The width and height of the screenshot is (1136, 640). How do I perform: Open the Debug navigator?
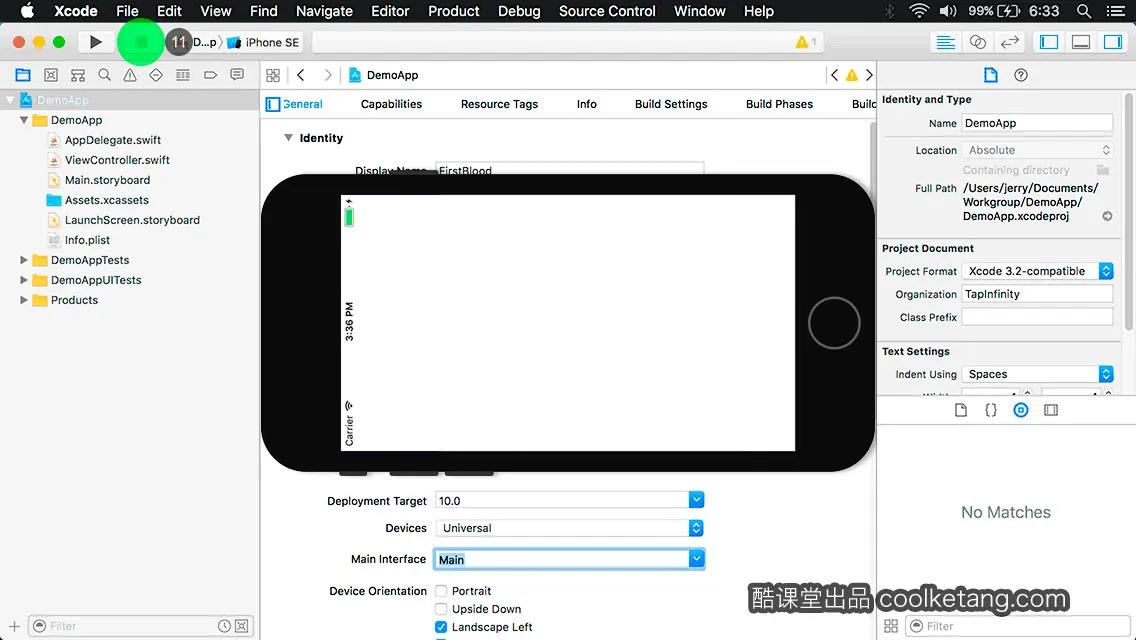[183, 75]
